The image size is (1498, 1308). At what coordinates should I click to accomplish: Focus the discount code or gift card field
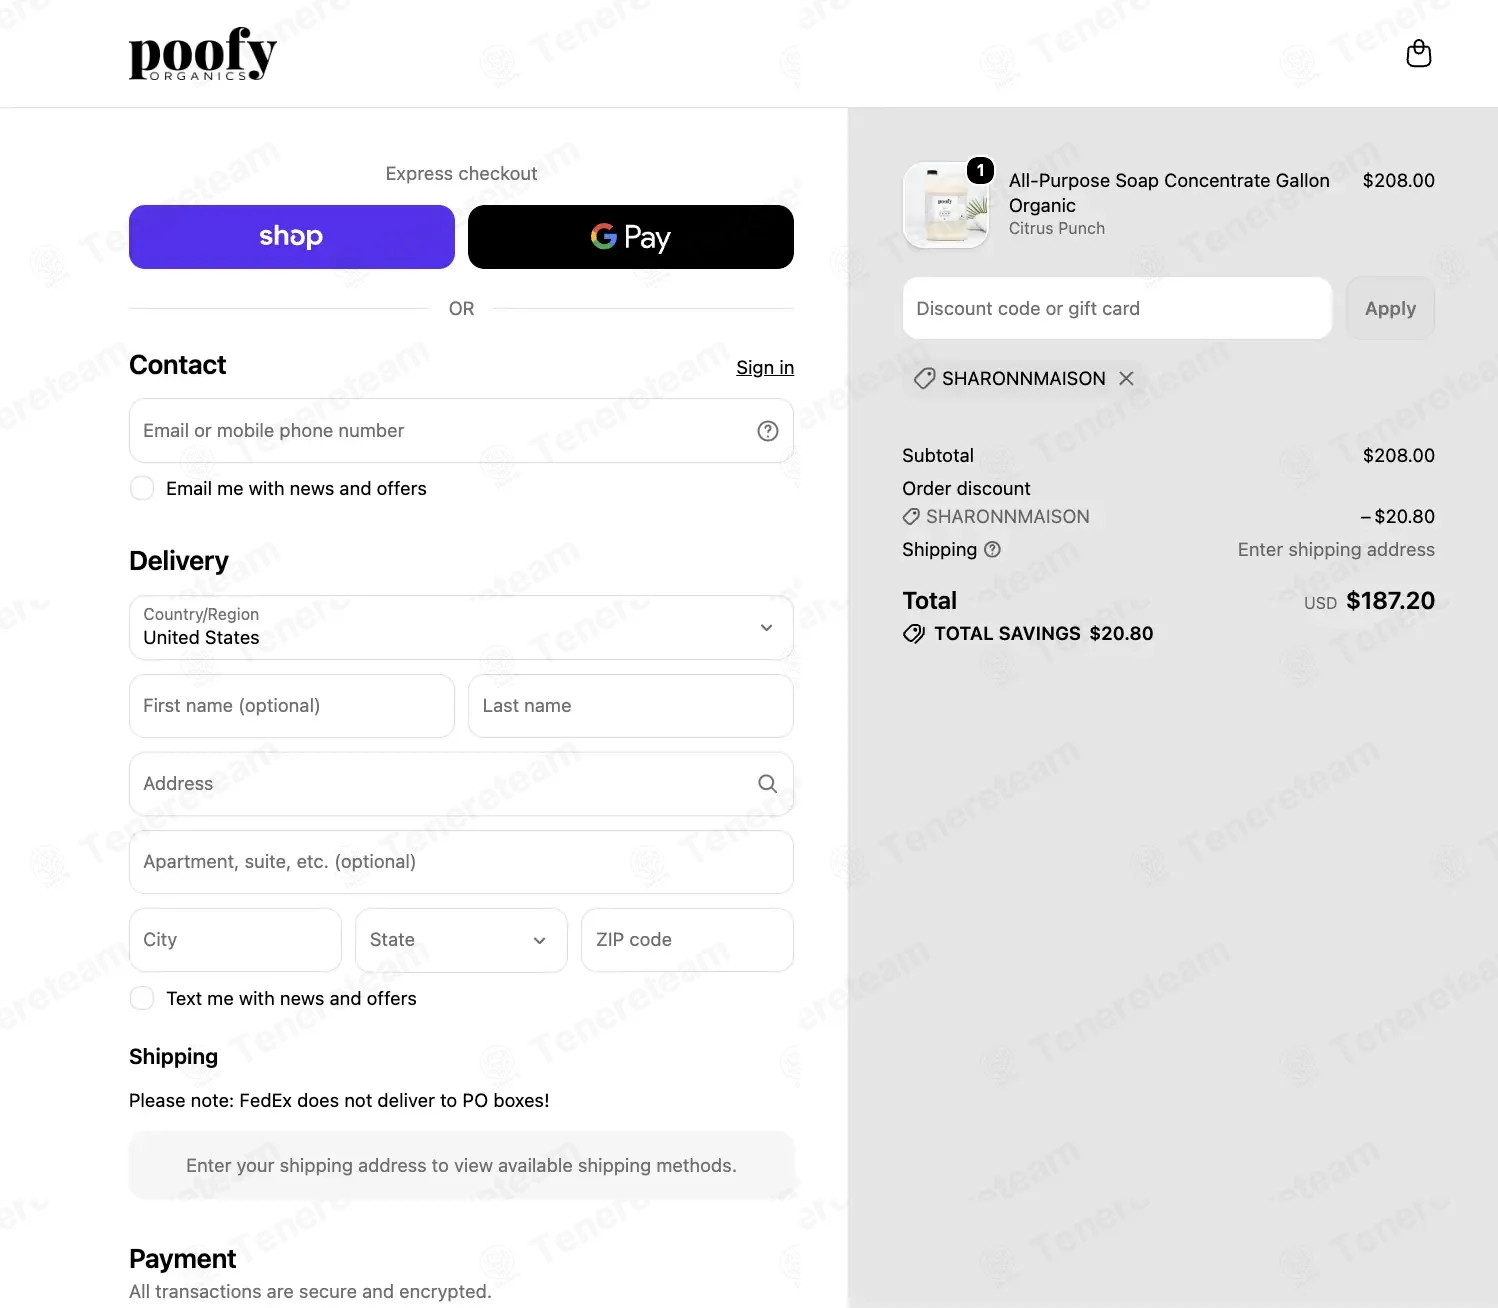pyautogui.click(x=1117, y=308)
